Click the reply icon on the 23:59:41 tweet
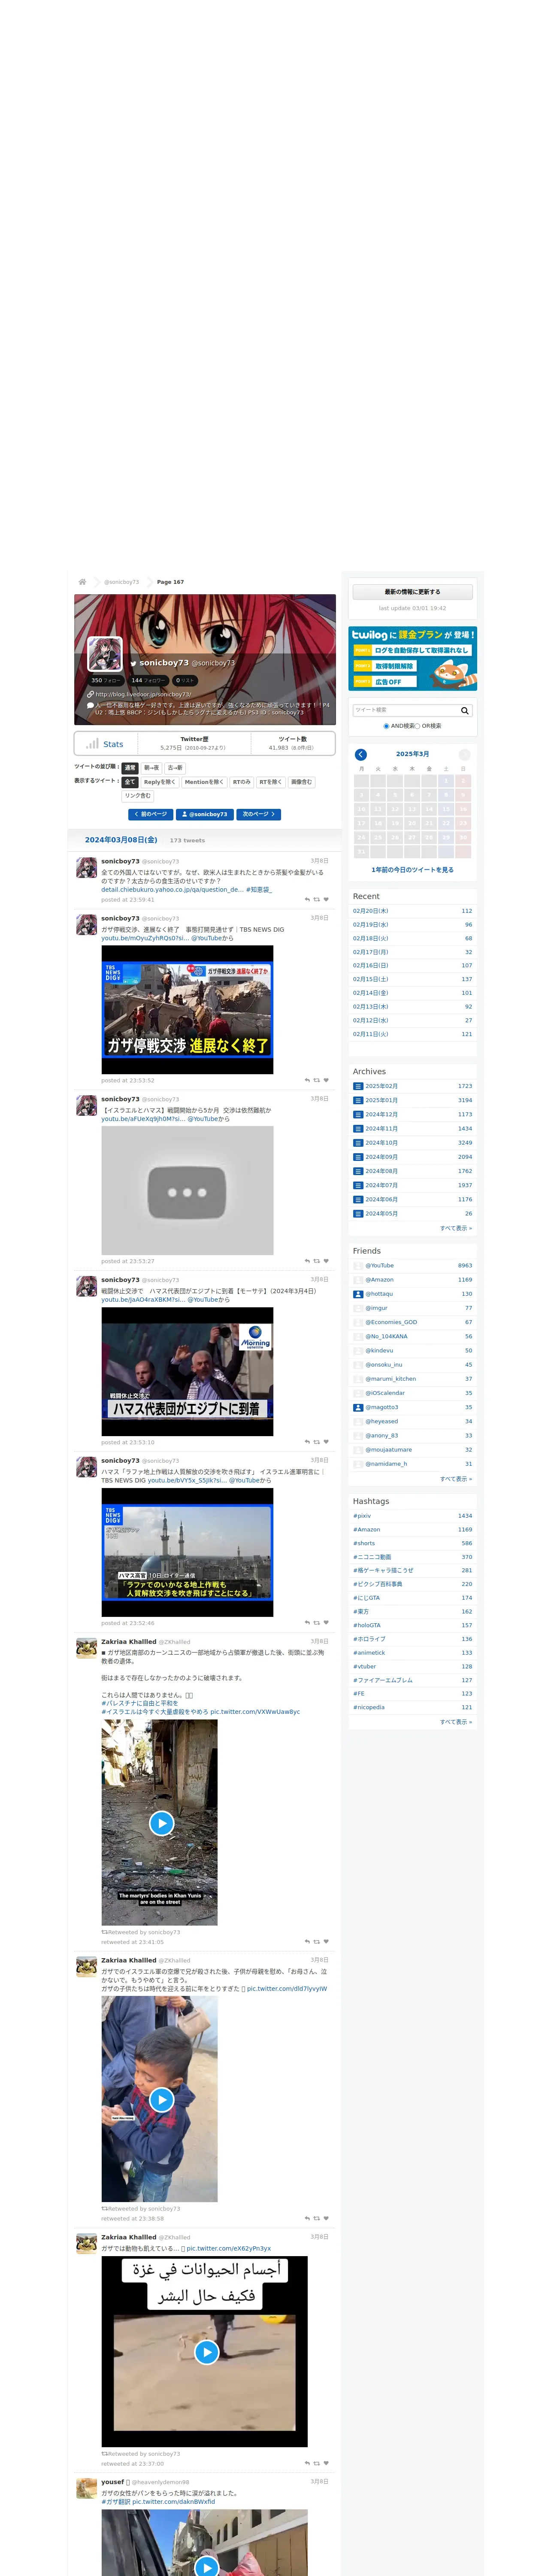551x2576 pixels. (x=307, y=899)
